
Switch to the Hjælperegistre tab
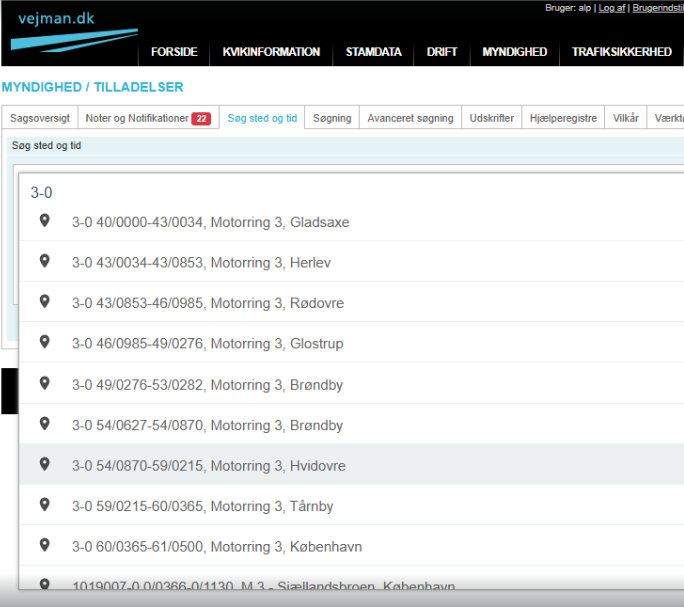pos(563,118)
